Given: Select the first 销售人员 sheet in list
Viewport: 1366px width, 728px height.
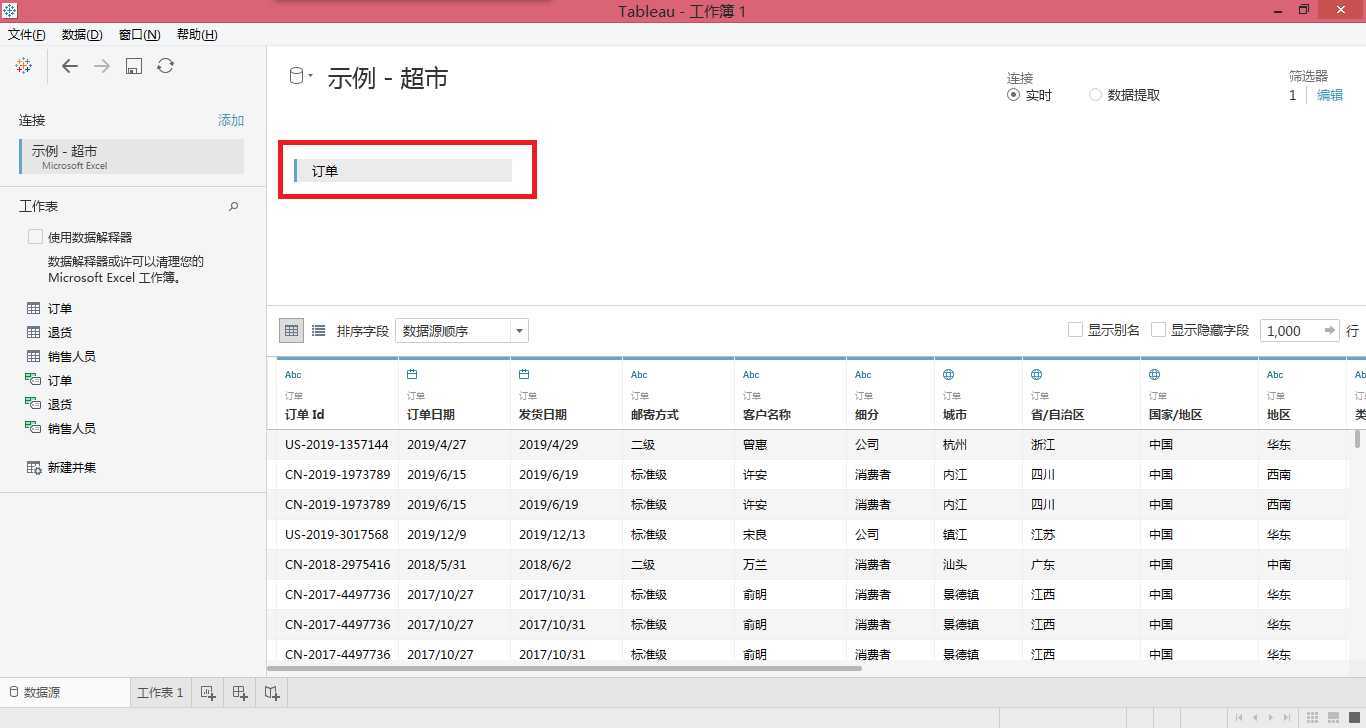Looking at the screenshot, I should pos(72,356).
